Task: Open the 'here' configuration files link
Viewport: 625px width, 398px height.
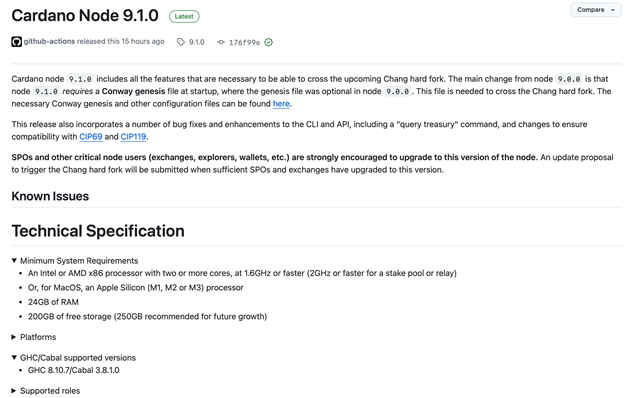Action: point(281,104)
